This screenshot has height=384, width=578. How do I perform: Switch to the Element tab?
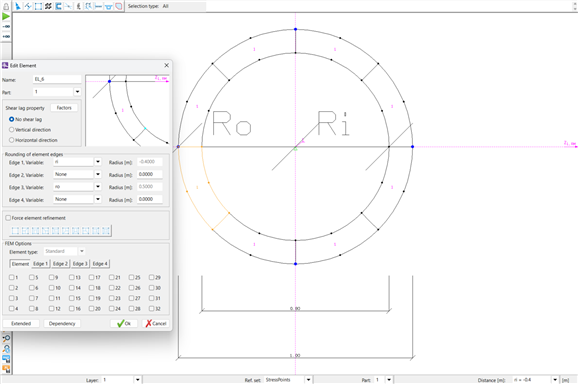pos(20,264)
